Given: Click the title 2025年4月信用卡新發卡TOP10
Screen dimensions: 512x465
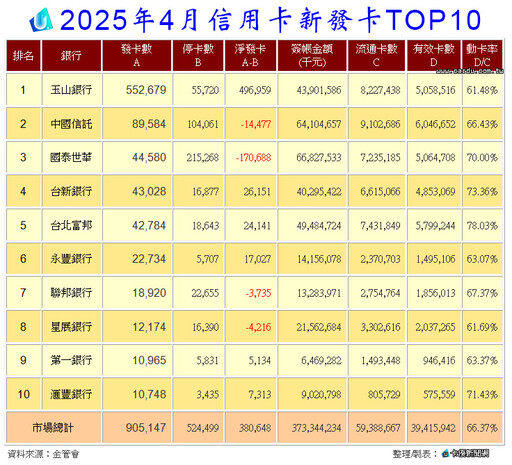Looking at the screenshot, I should [270, 20].
